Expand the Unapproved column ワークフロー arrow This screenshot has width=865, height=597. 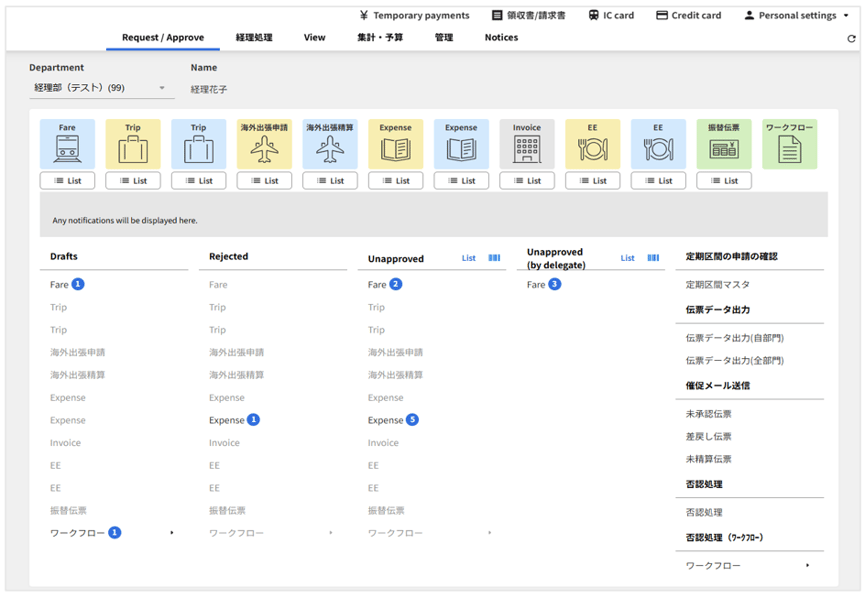click(x=489, y=532)
